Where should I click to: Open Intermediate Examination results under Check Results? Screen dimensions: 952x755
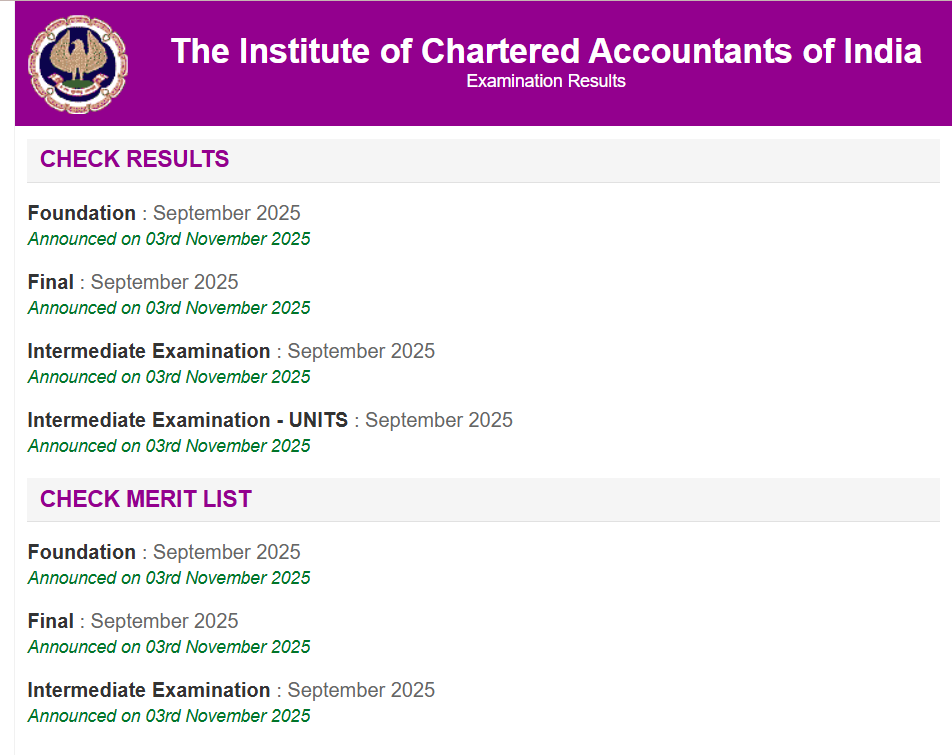(149, 351)
